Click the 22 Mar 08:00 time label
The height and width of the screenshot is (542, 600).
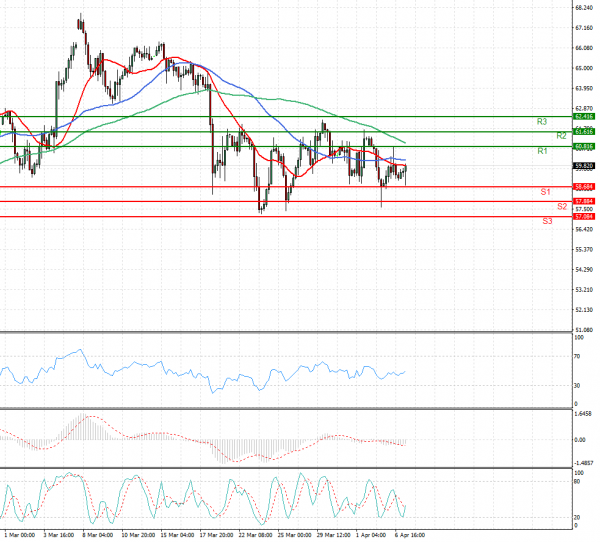pyautogui.click(x=255, y=535)
